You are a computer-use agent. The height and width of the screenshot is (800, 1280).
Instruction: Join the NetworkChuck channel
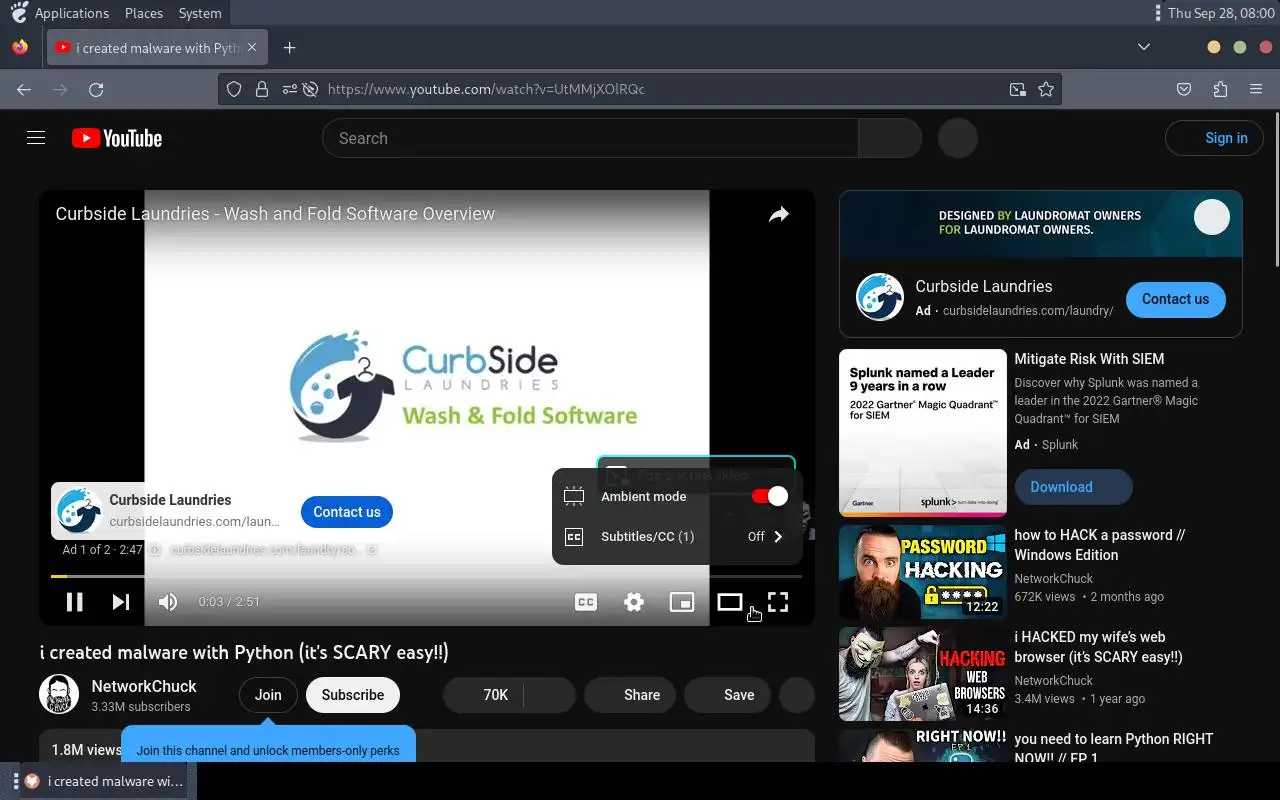coord(268,695)
